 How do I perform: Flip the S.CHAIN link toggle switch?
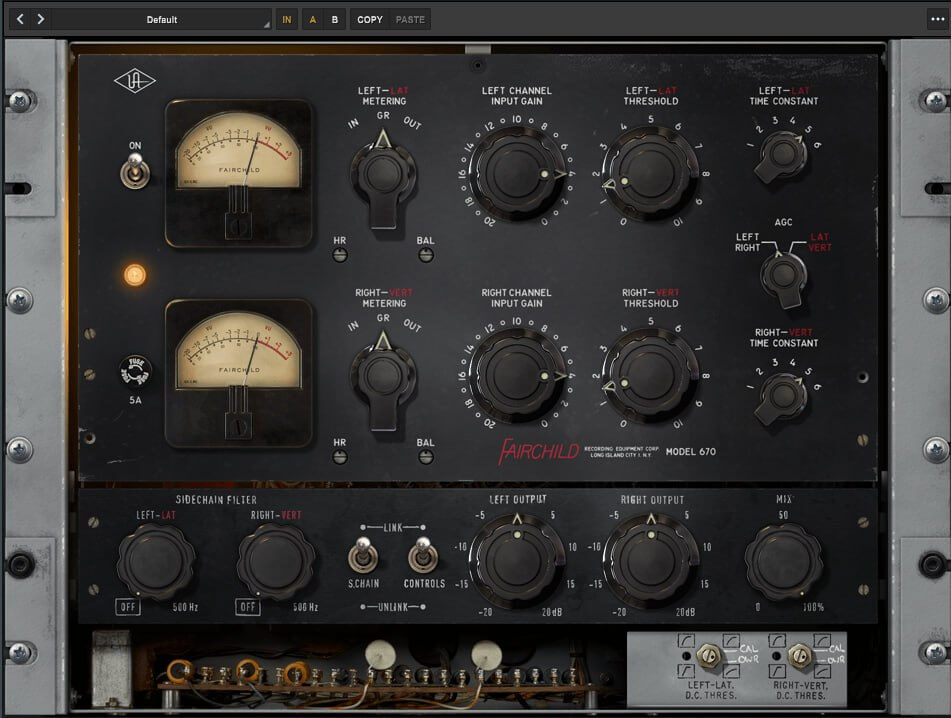coord(363,554)
